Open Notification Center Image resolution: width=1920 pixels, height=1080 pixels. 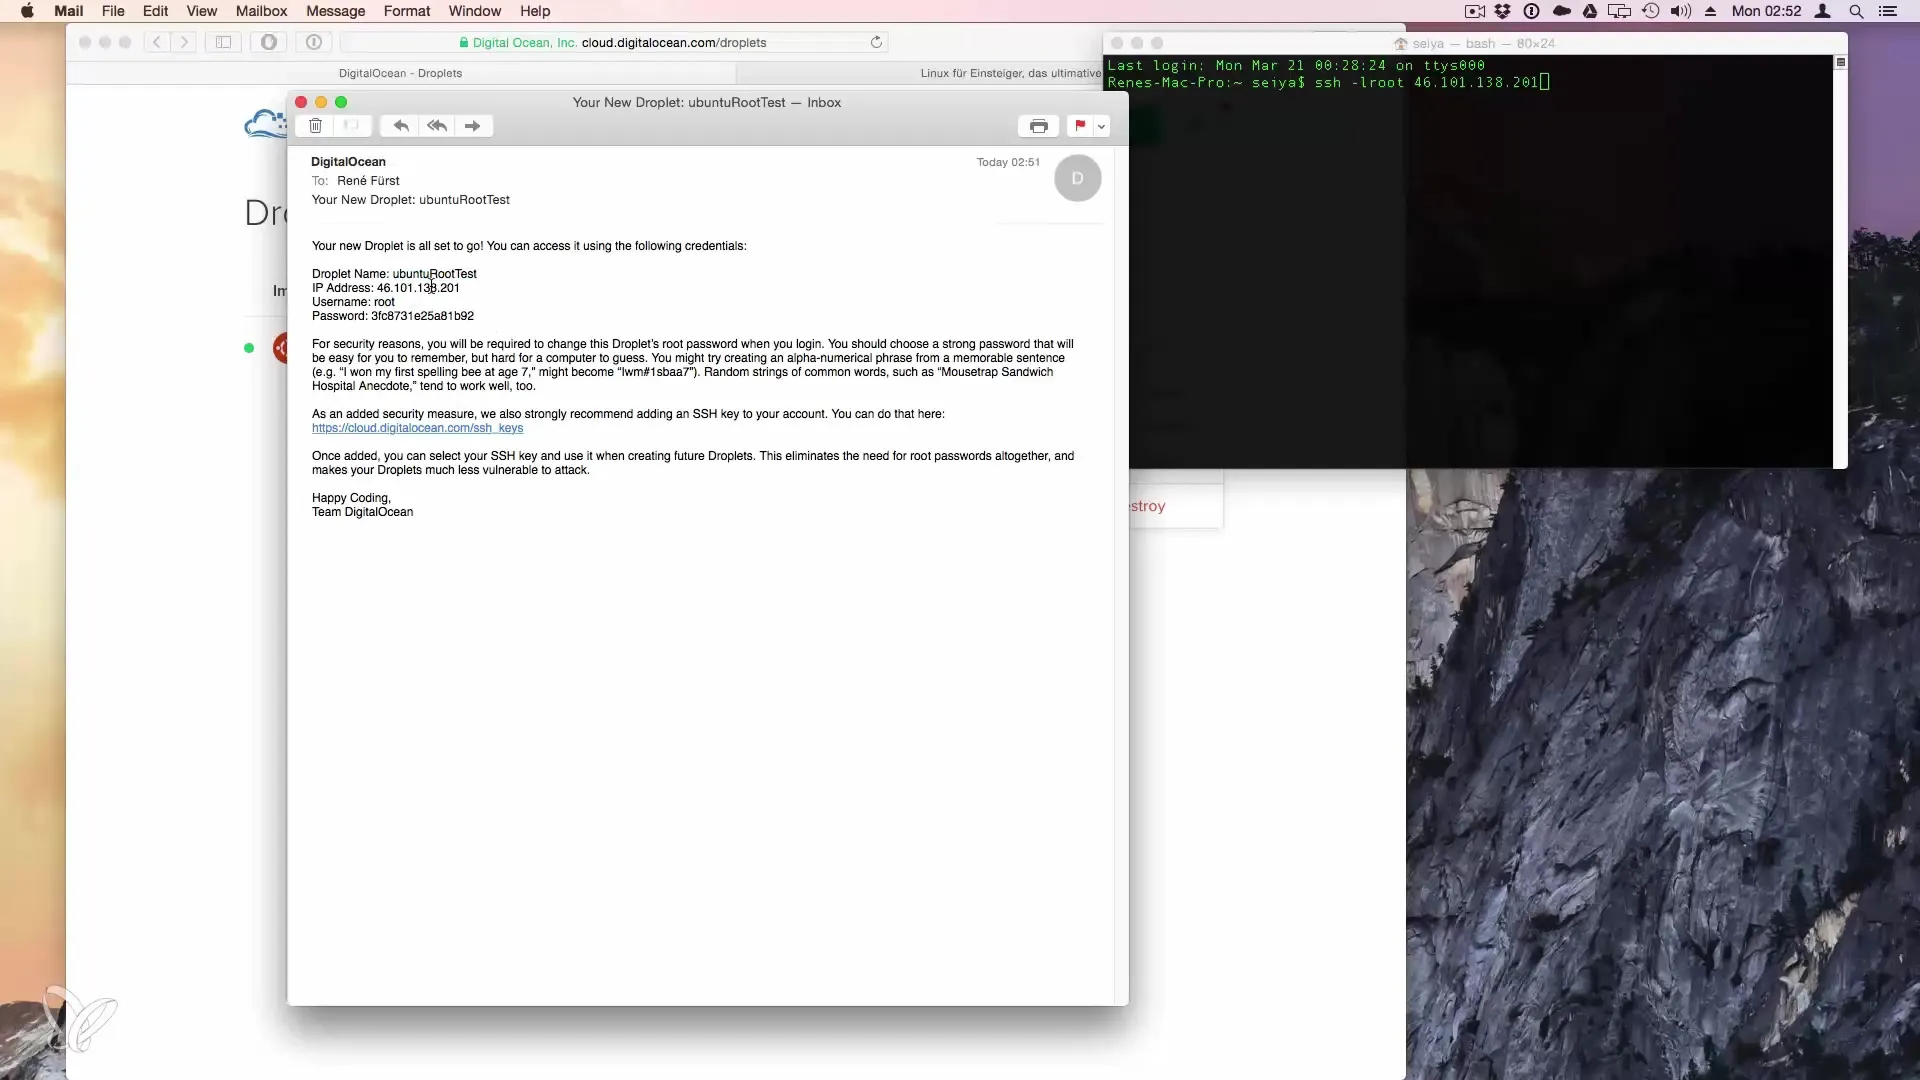(x=1888, y=11)
